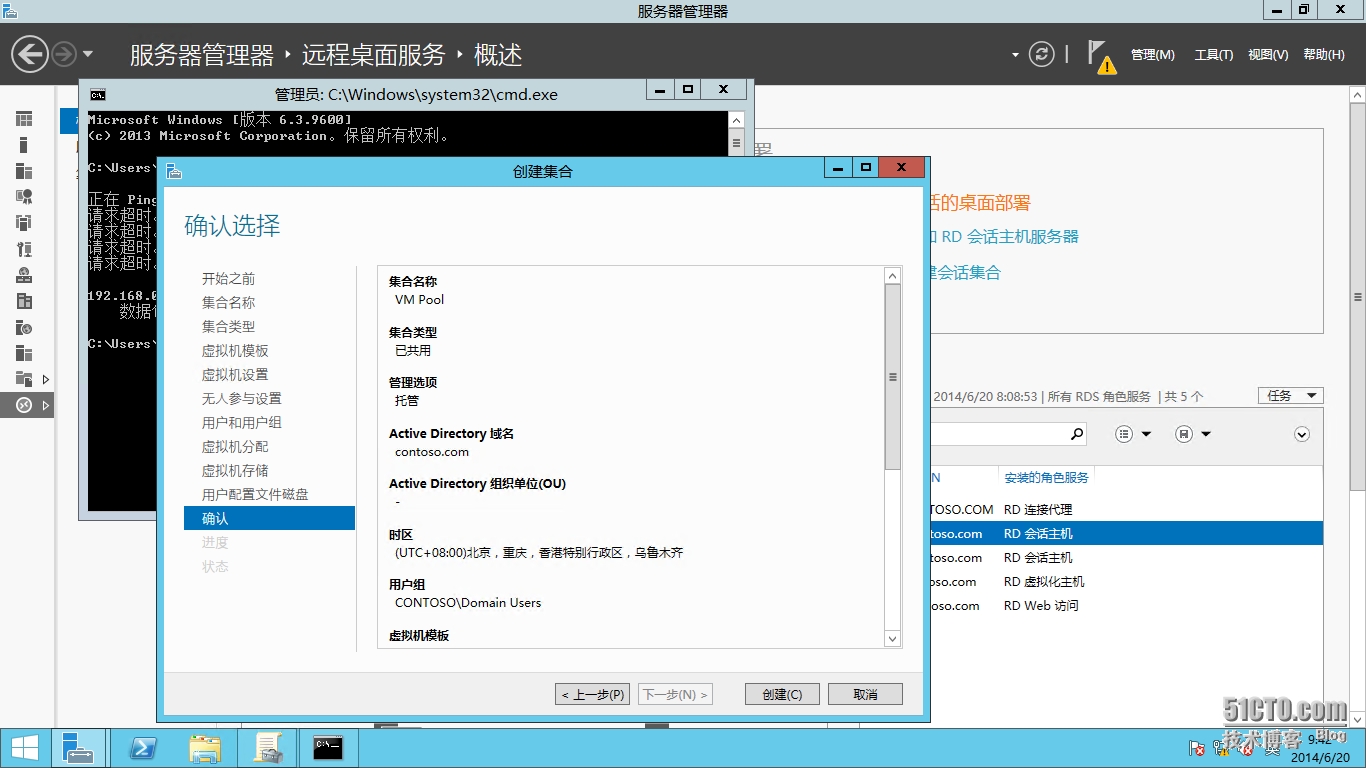Open the 帮助(H) menu

(x=1324, y=55)
